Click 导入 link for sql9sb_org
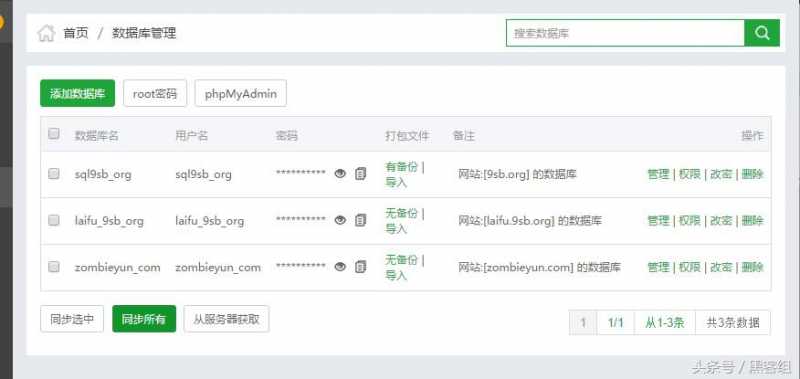 pos(396,182)
